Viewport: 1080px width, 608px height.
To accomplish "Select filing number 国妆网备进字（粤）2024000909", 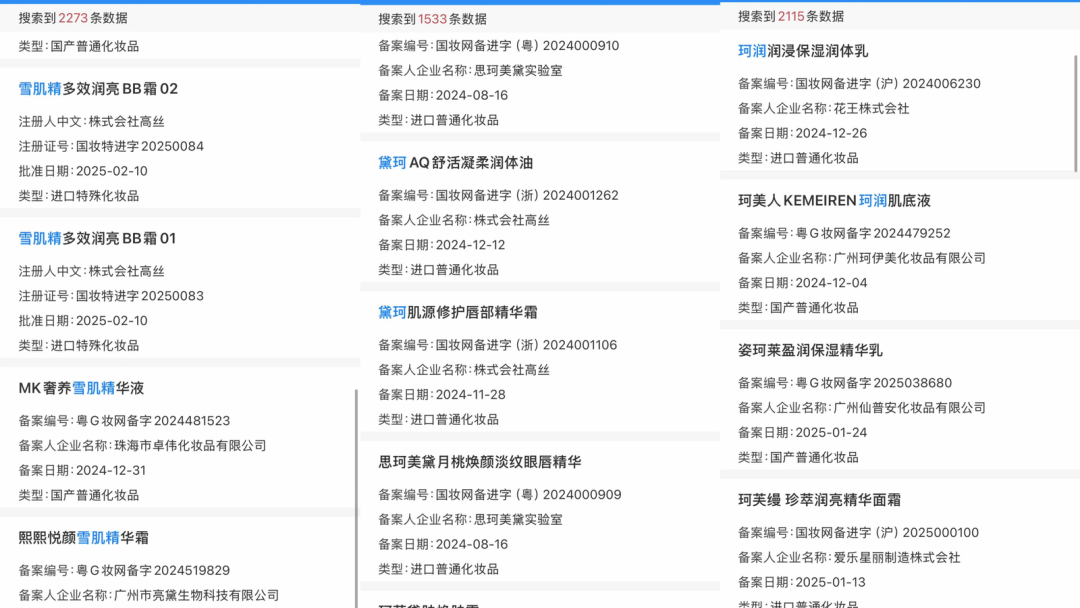I will (528, 494).
